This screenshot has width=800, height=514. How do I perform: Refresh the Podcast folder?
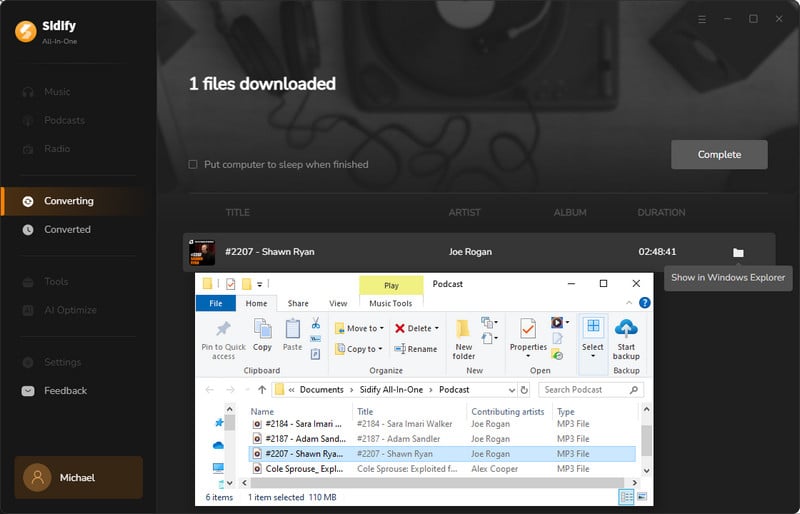point(524,390)
